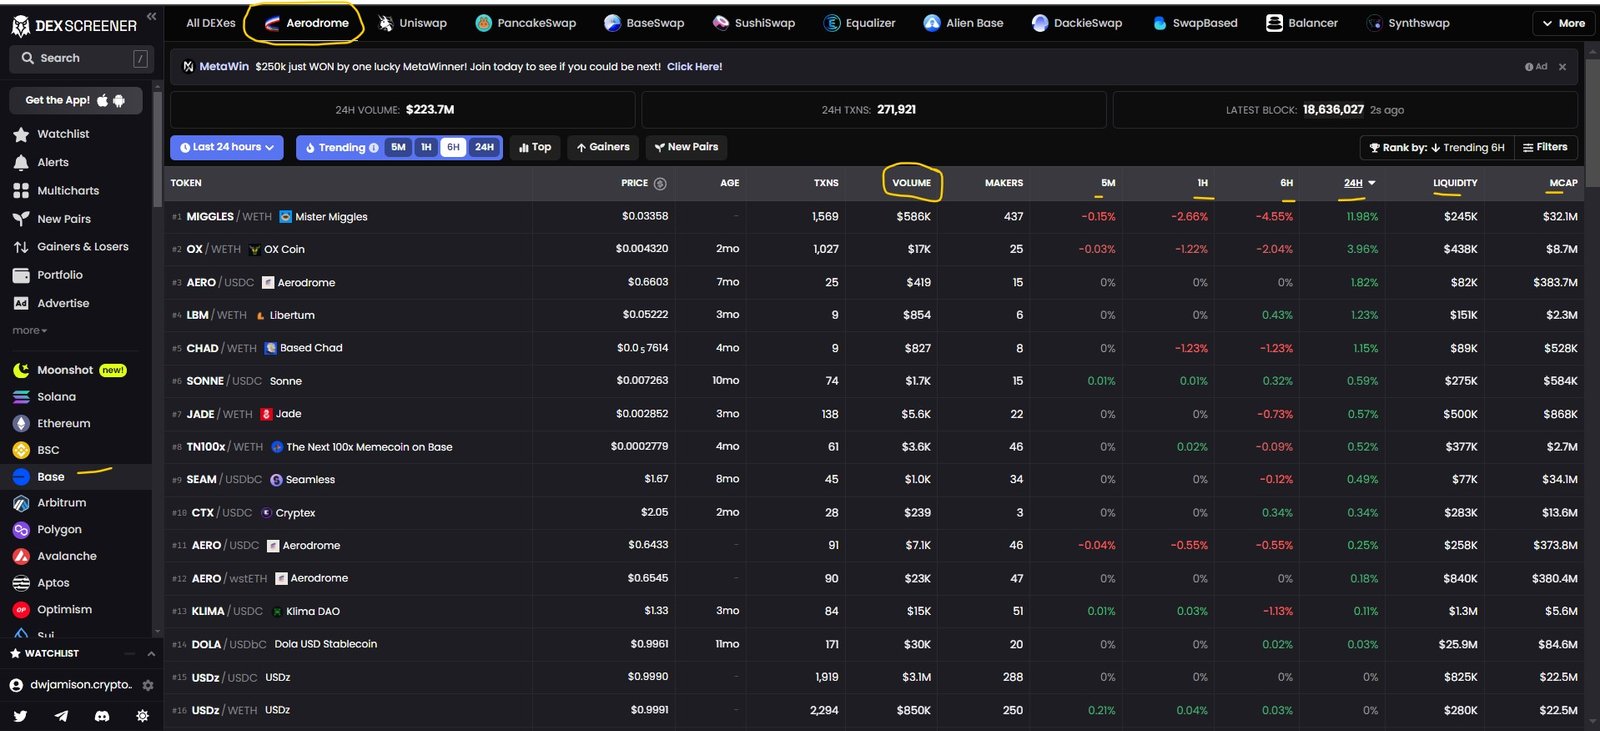The height and width of the screenshot is (731, 1600).
Task: Select Solana chain
Action: coord(56,397)
